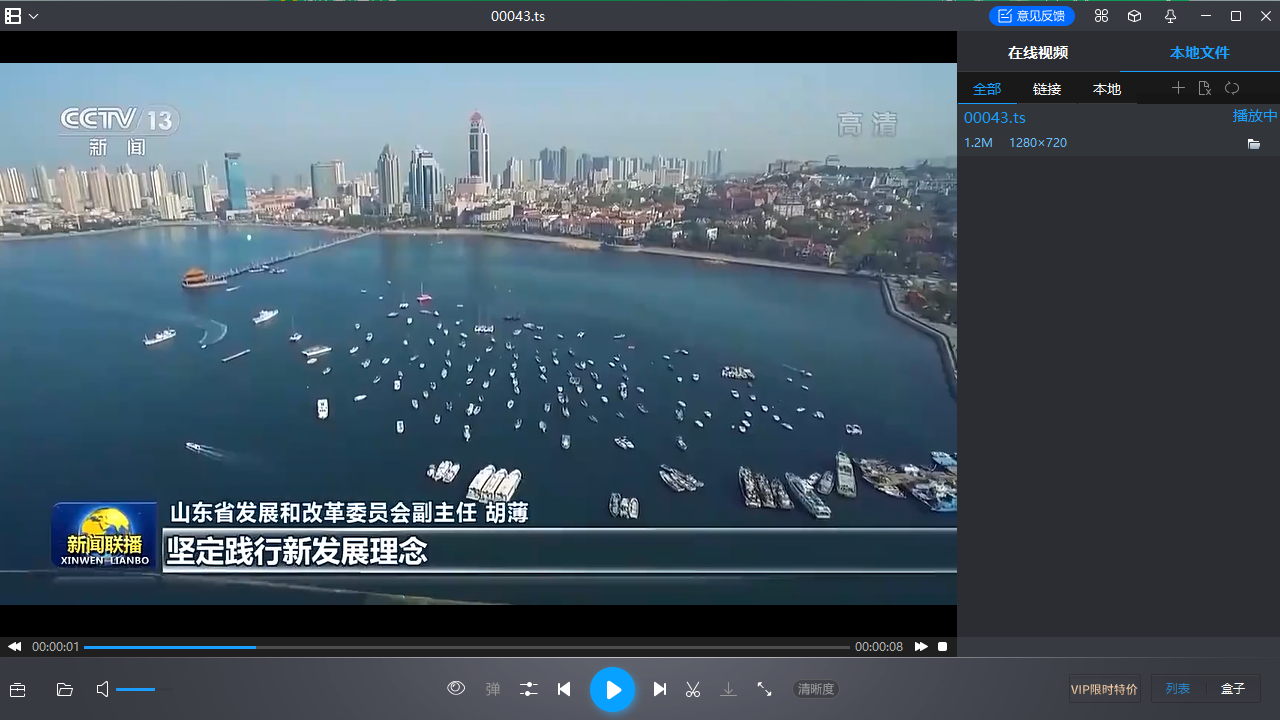Toggle always-on-top with the pin icon
Viewport: 1280px width, 720px height.
point(1170,15)
